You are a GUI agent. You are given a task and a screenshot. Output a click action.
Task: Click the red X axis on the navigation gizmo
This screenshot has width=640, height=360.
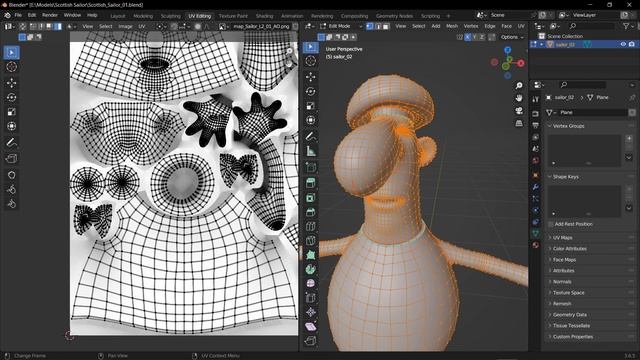(x=521, y=63)
